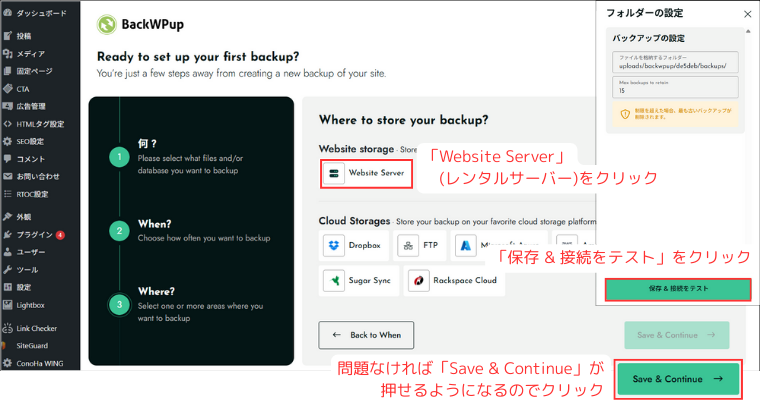The image size is (760, 412).
Task: Click the Microsoft Azure icon
Action: [465, 246]
